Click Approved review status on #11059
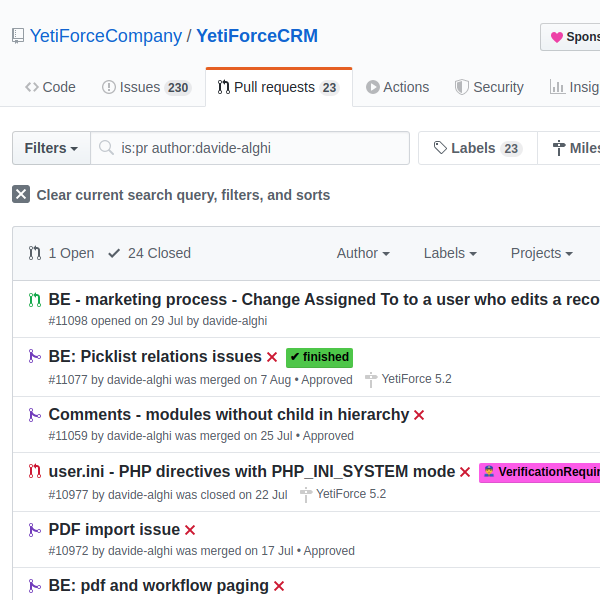Viewport: 600px width, 600px height. point(328,436)
